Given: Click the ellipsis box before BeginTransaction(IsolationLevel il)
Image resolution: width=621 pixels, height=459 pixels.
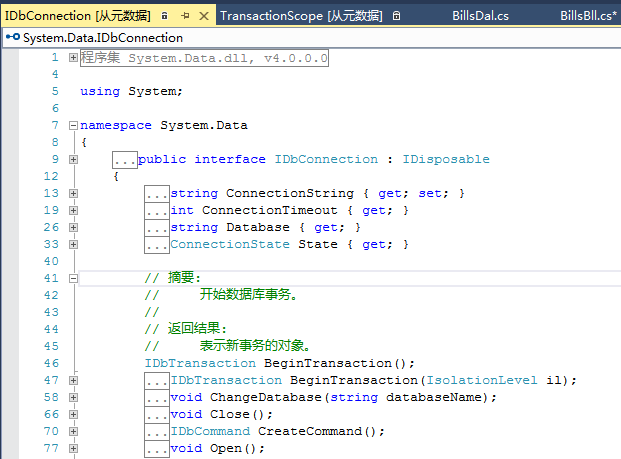Looking at the screenshot, I should pyautogui.click(x=157, y=381).
